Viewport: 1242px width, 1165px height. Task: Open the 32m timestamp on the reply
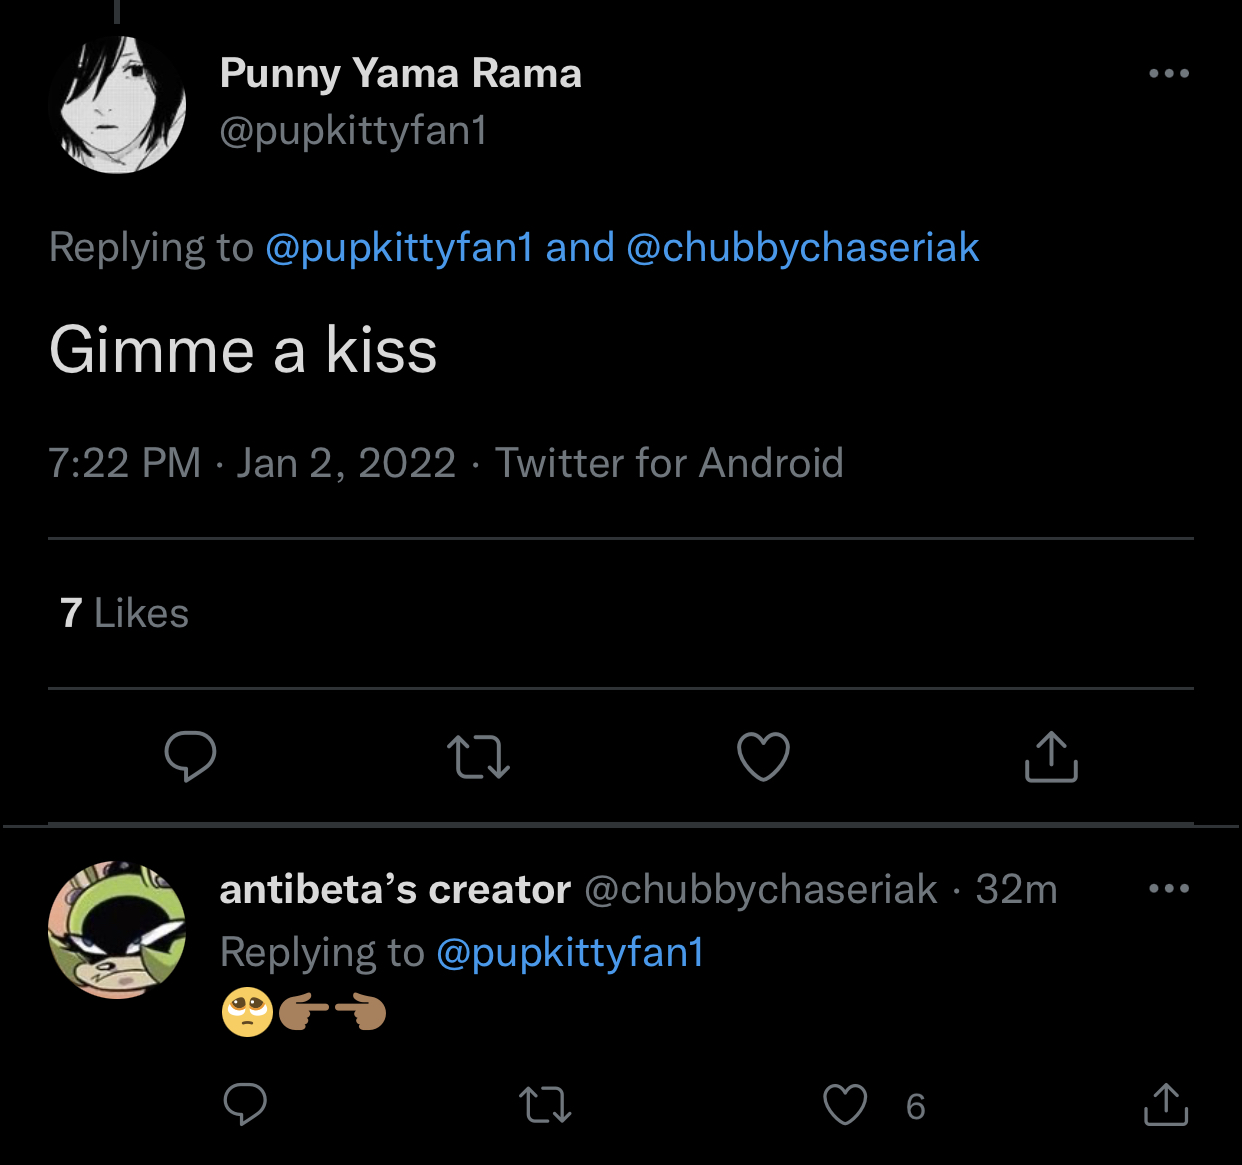click(x=1016, y=889)
